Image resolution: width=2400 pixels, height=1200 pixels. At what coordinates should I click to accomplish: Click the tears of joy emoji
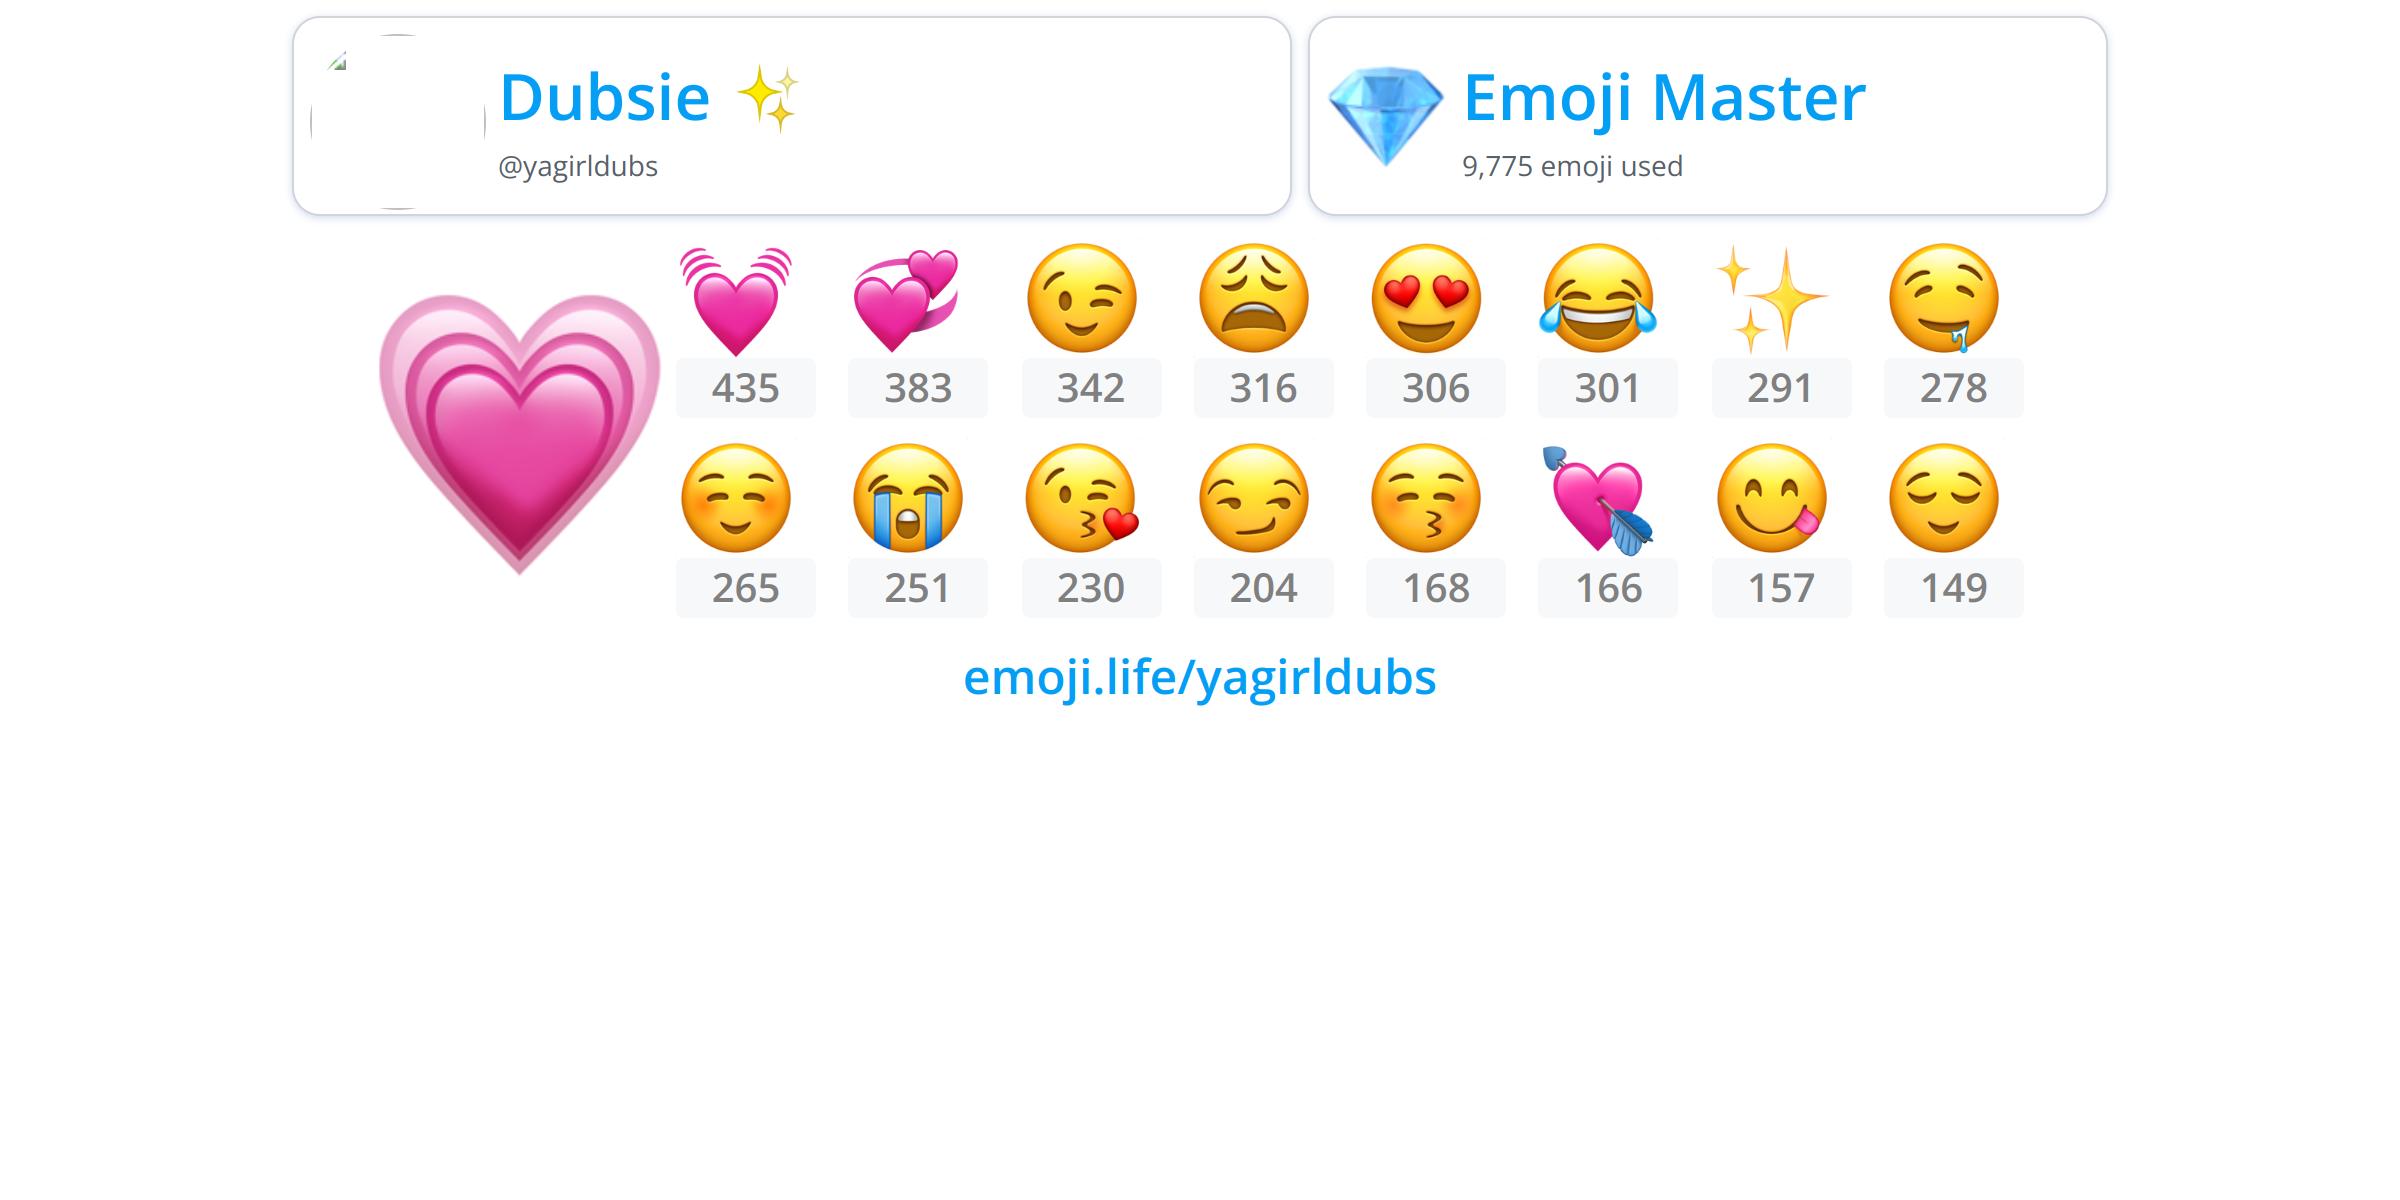pos(1598,298)
